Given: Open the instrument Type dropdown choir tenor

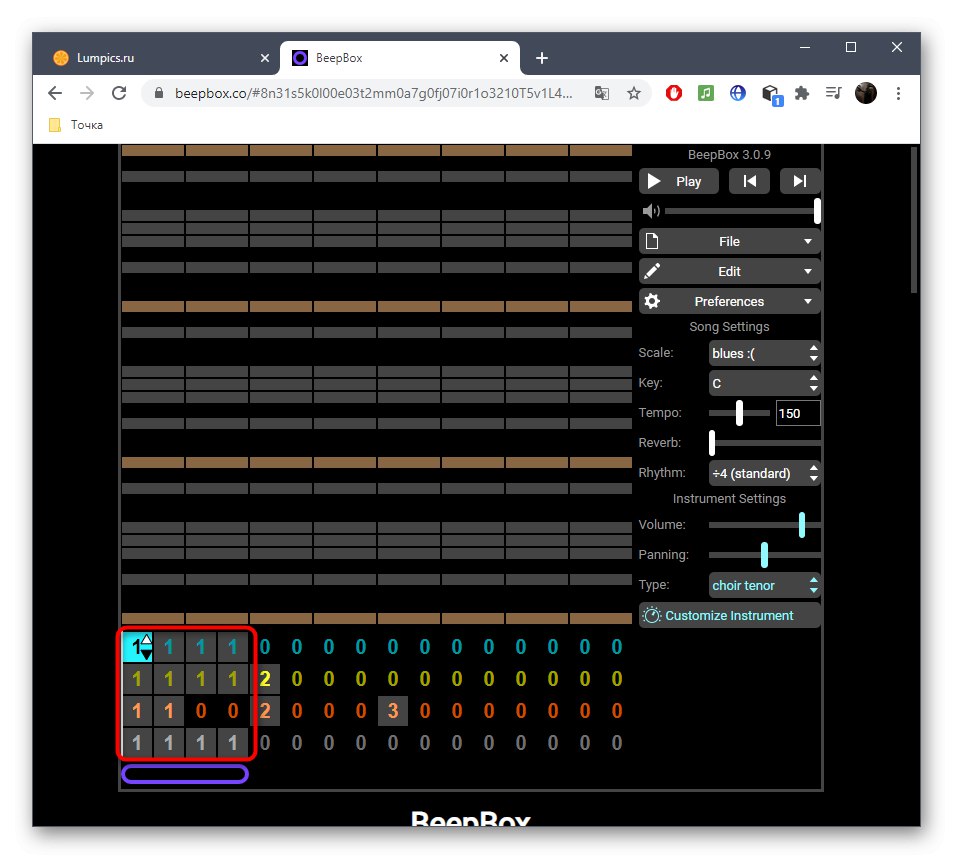Looking at the screenshot, I should click(765, 585).
